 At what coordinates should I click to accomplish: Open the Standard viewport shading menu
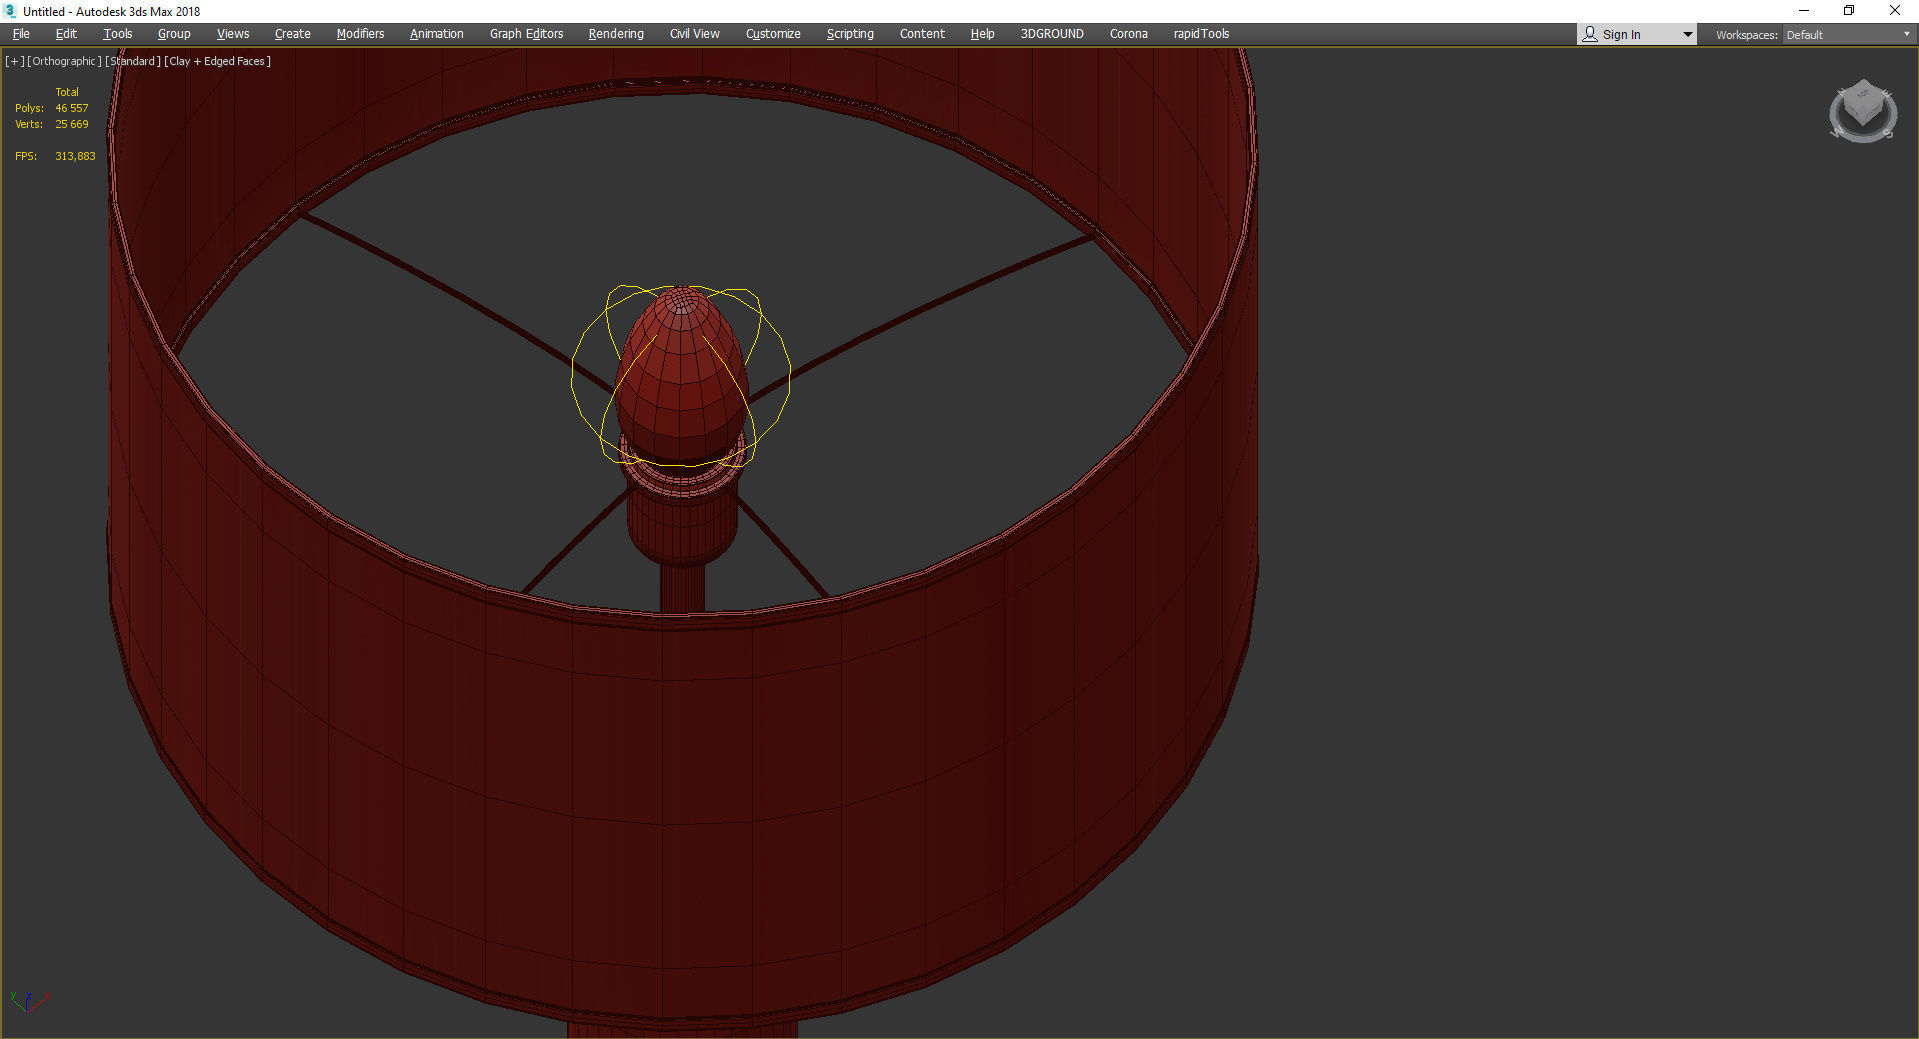pos(133,61)
